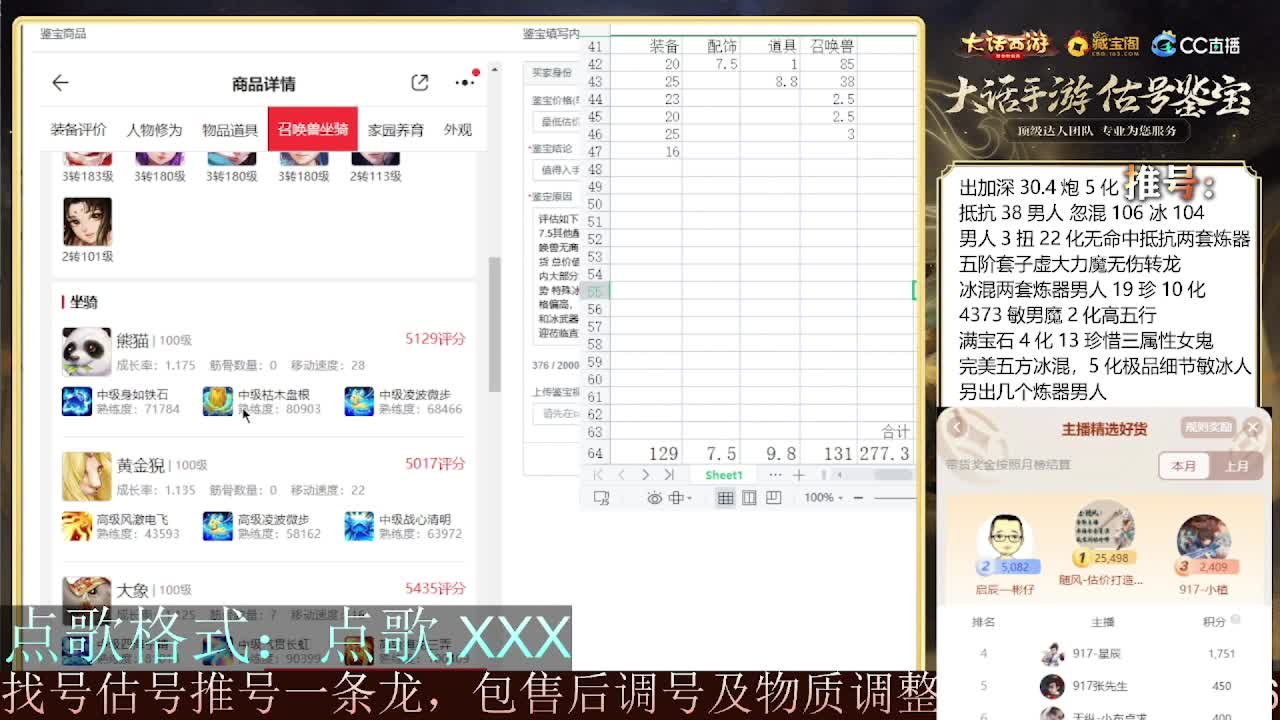Click the 5129评分 score text
Viewport: 1280px width, 720px height.
[435, 339]
